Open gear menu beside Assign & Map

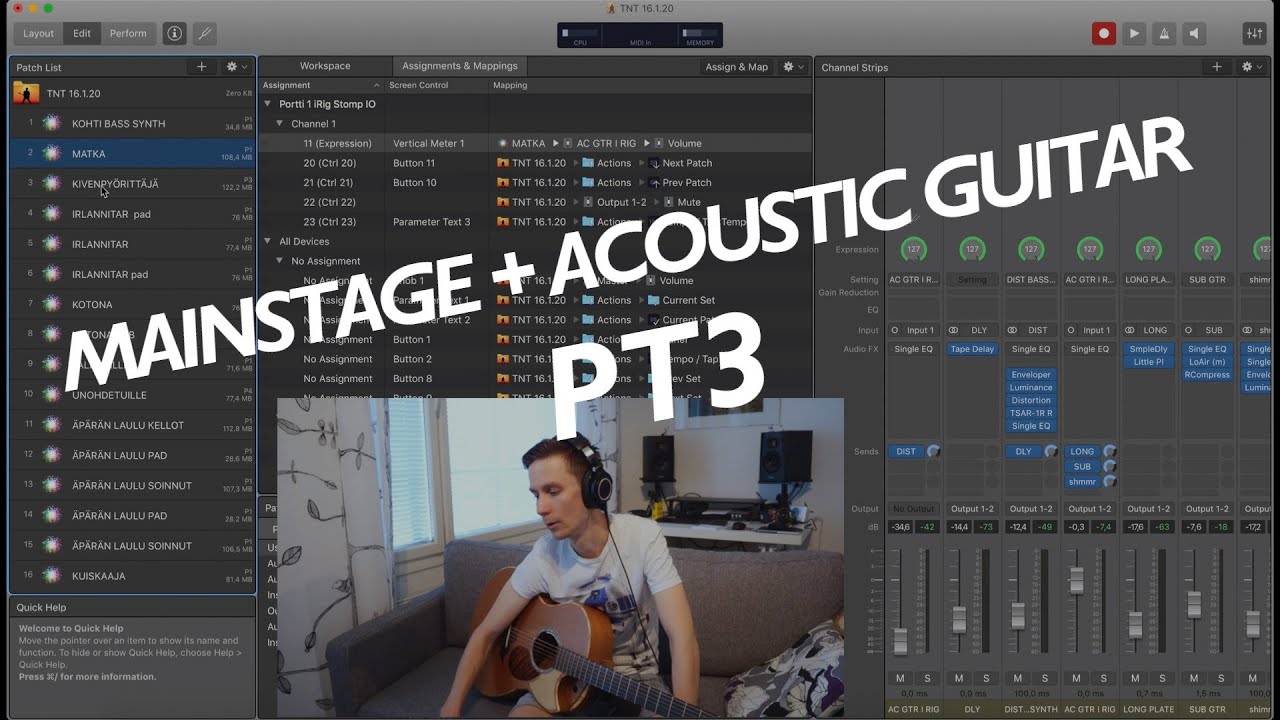coord(793,67)
